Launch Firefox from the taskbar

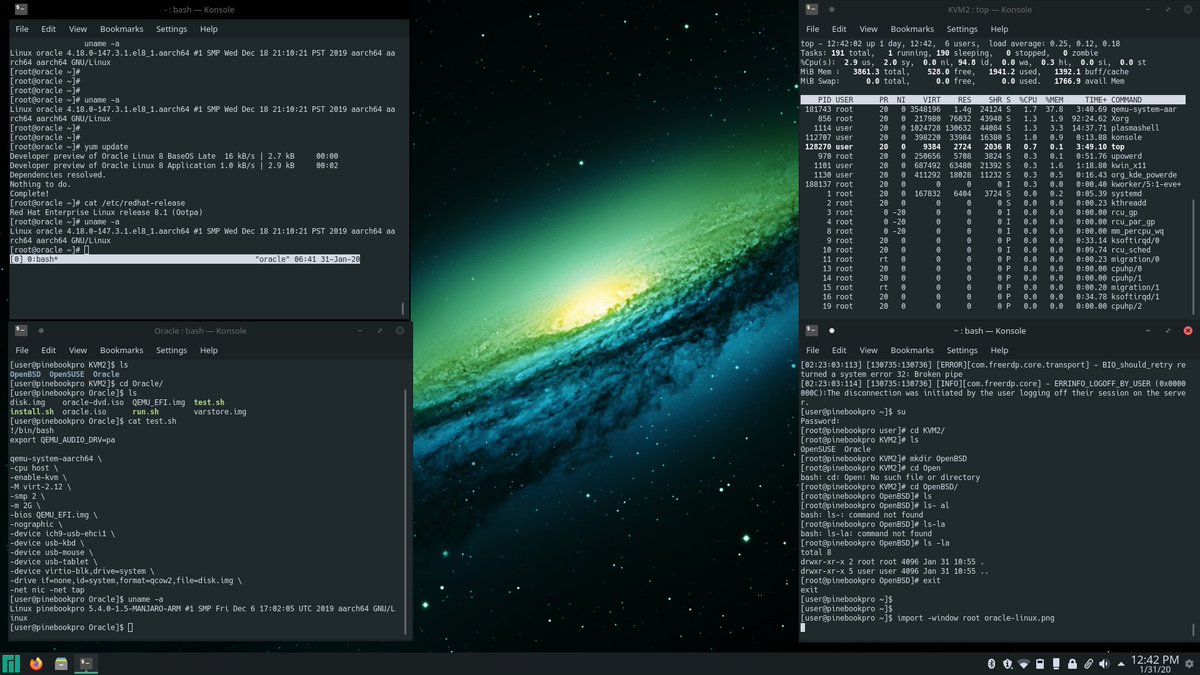click(x=37, y=663)
